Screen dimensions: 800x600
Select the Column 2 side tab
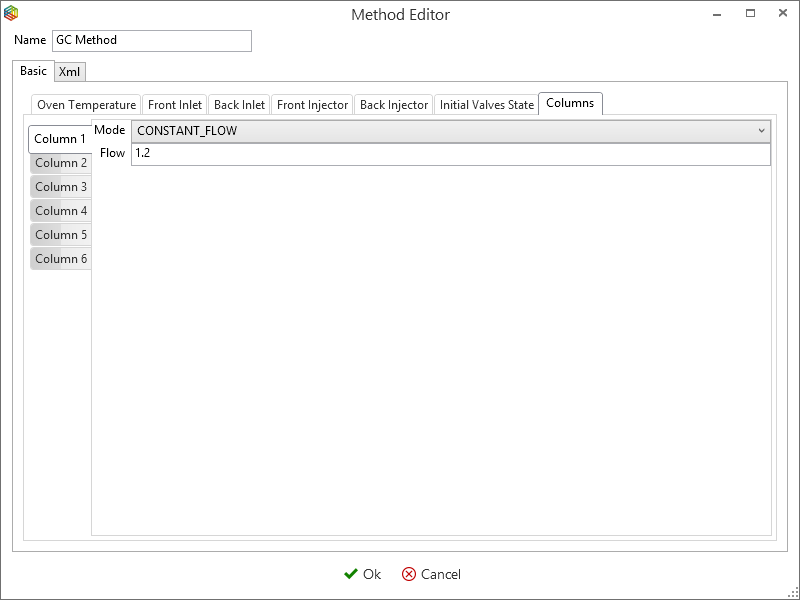[61, 163]
